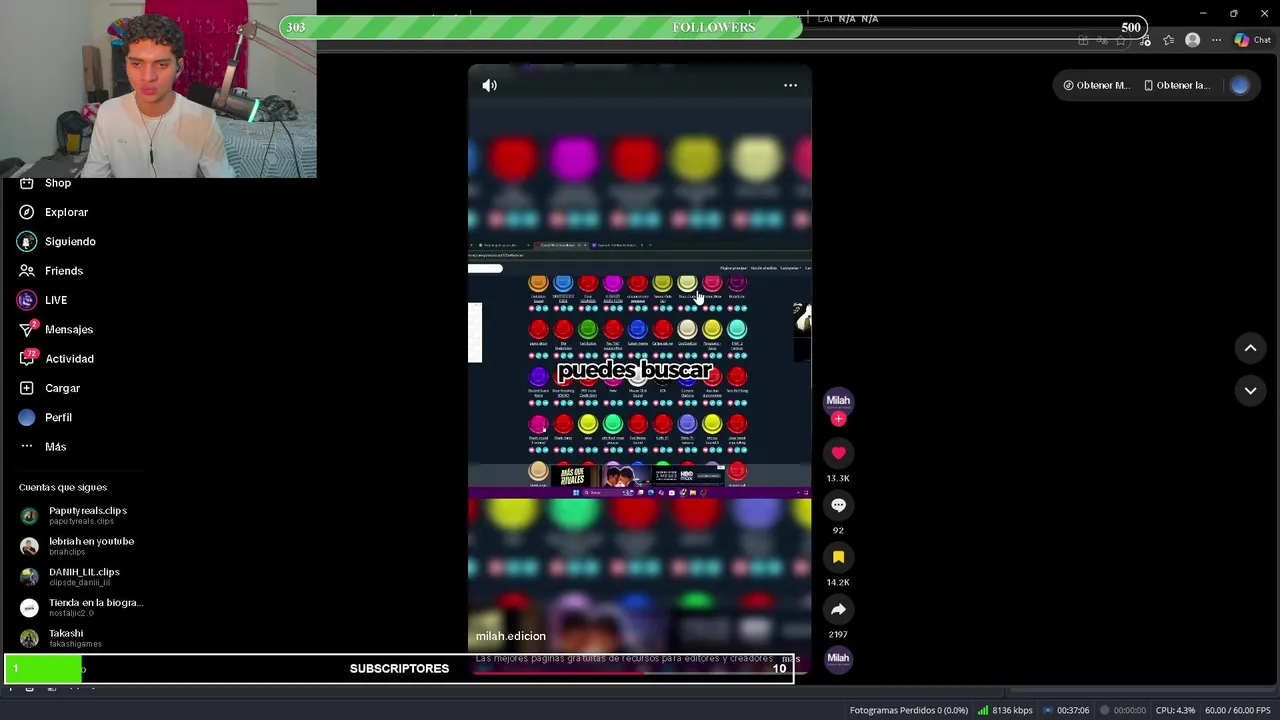Go to previous video with up chevron

[1250, 348]
